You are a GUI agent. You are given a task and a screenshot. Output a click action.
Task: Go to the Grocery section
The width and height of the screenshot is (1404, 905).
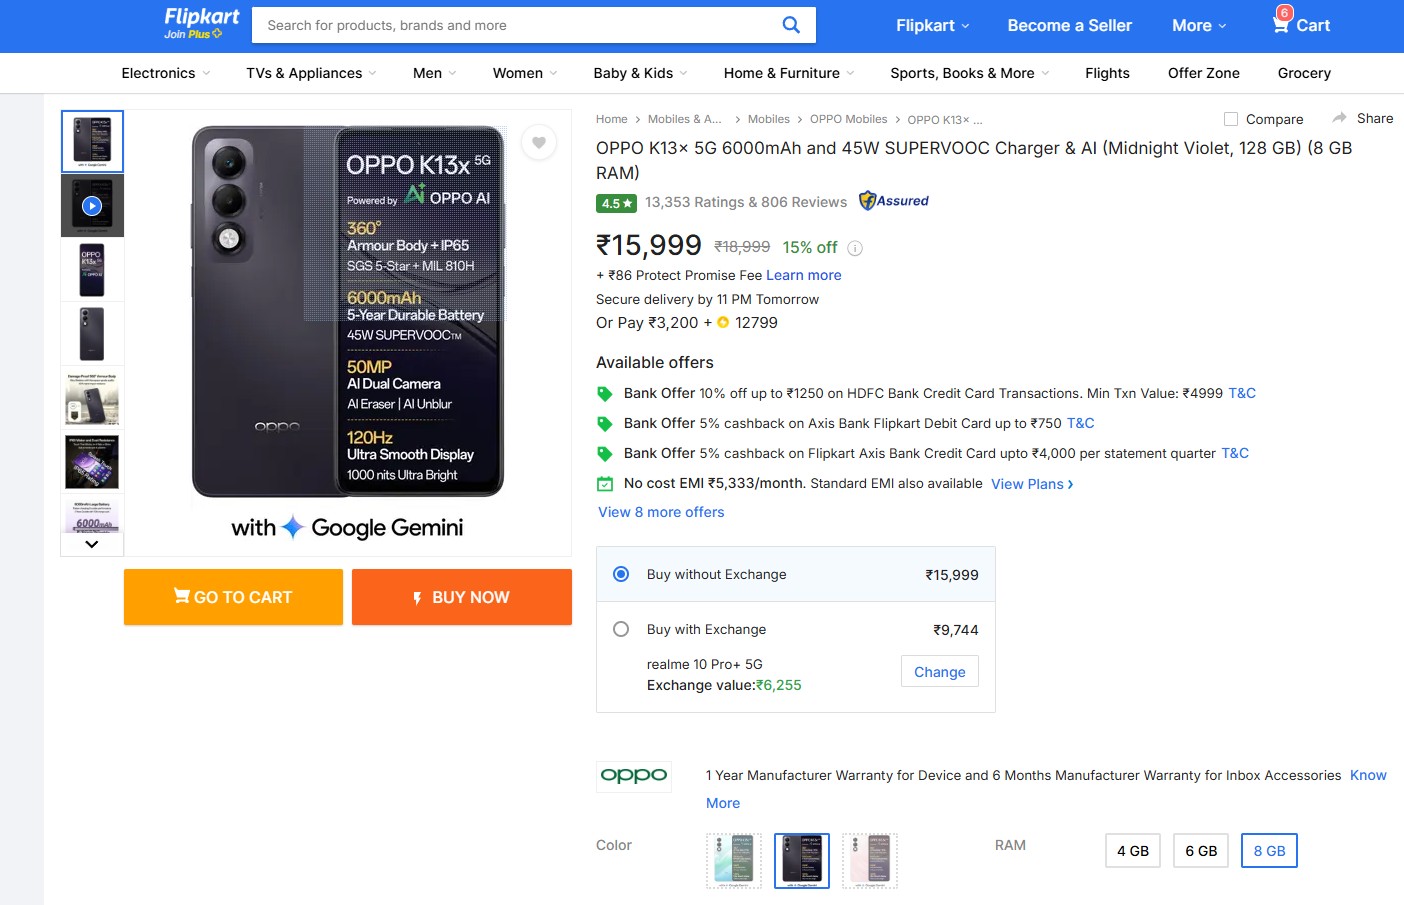pyautogui.click(x=1303, y=73)
